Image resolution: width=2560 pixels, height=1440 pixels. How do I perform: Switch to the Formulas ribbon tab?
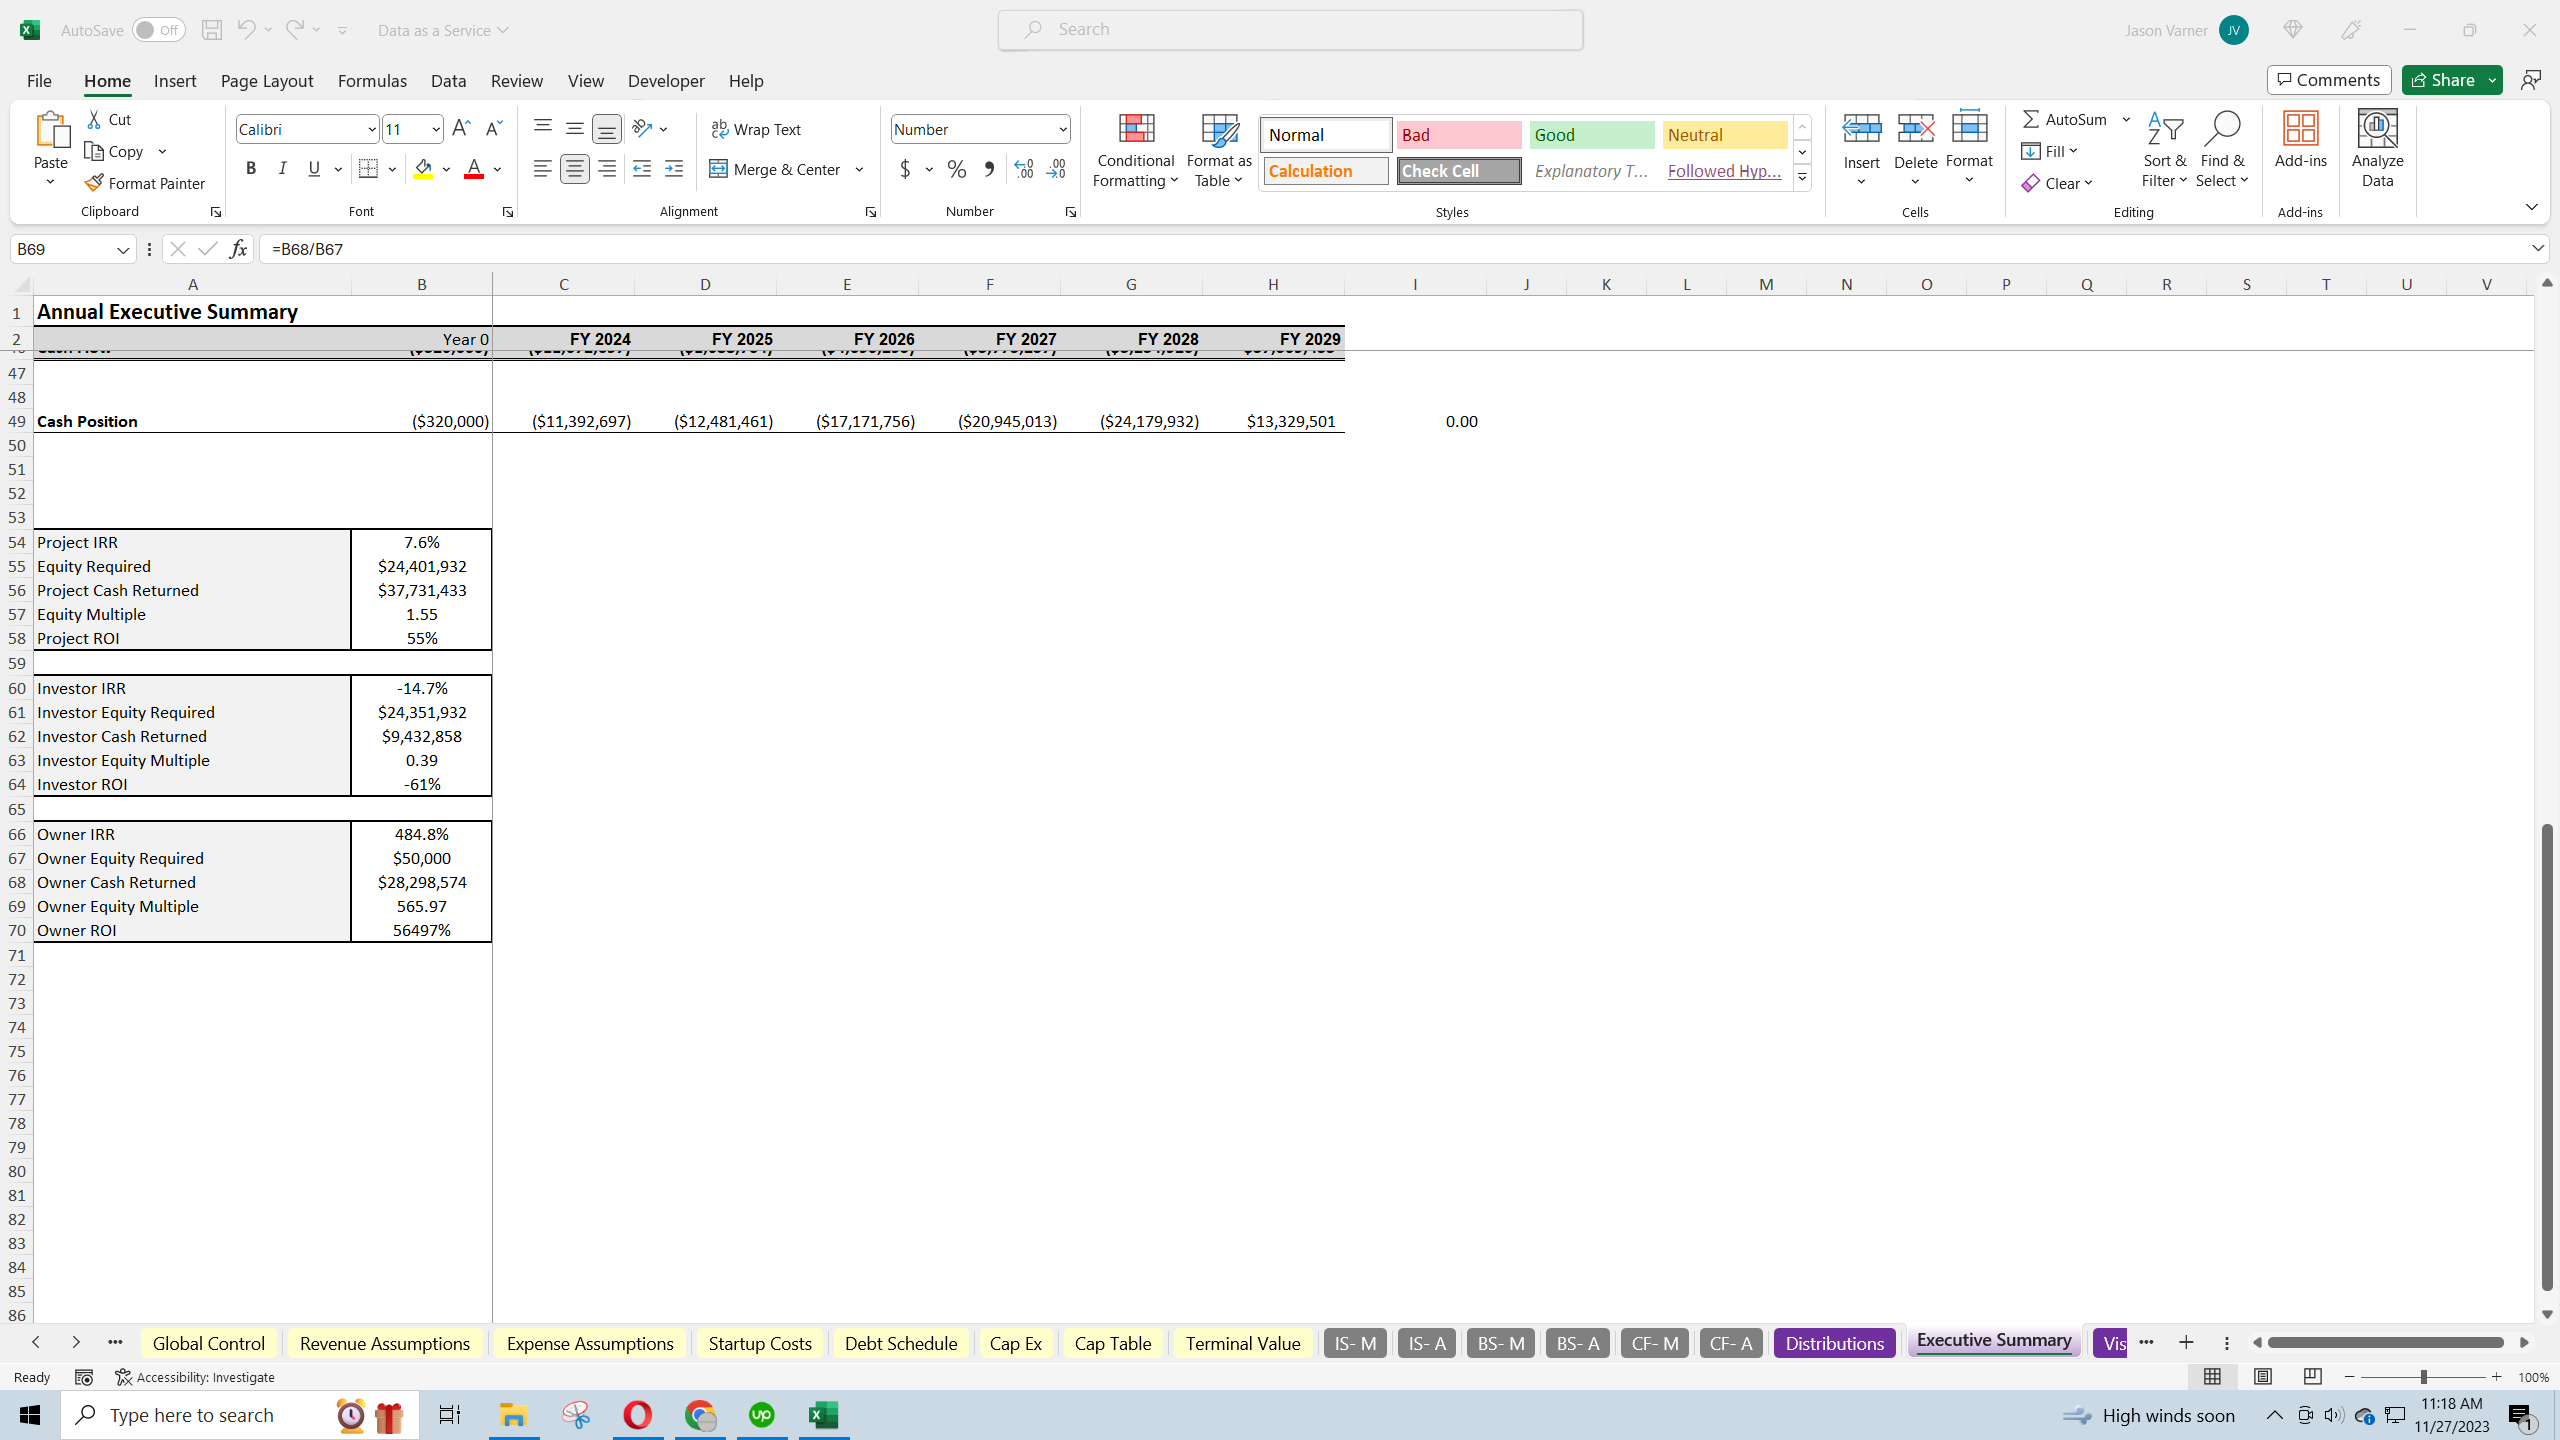coord(371,81)
